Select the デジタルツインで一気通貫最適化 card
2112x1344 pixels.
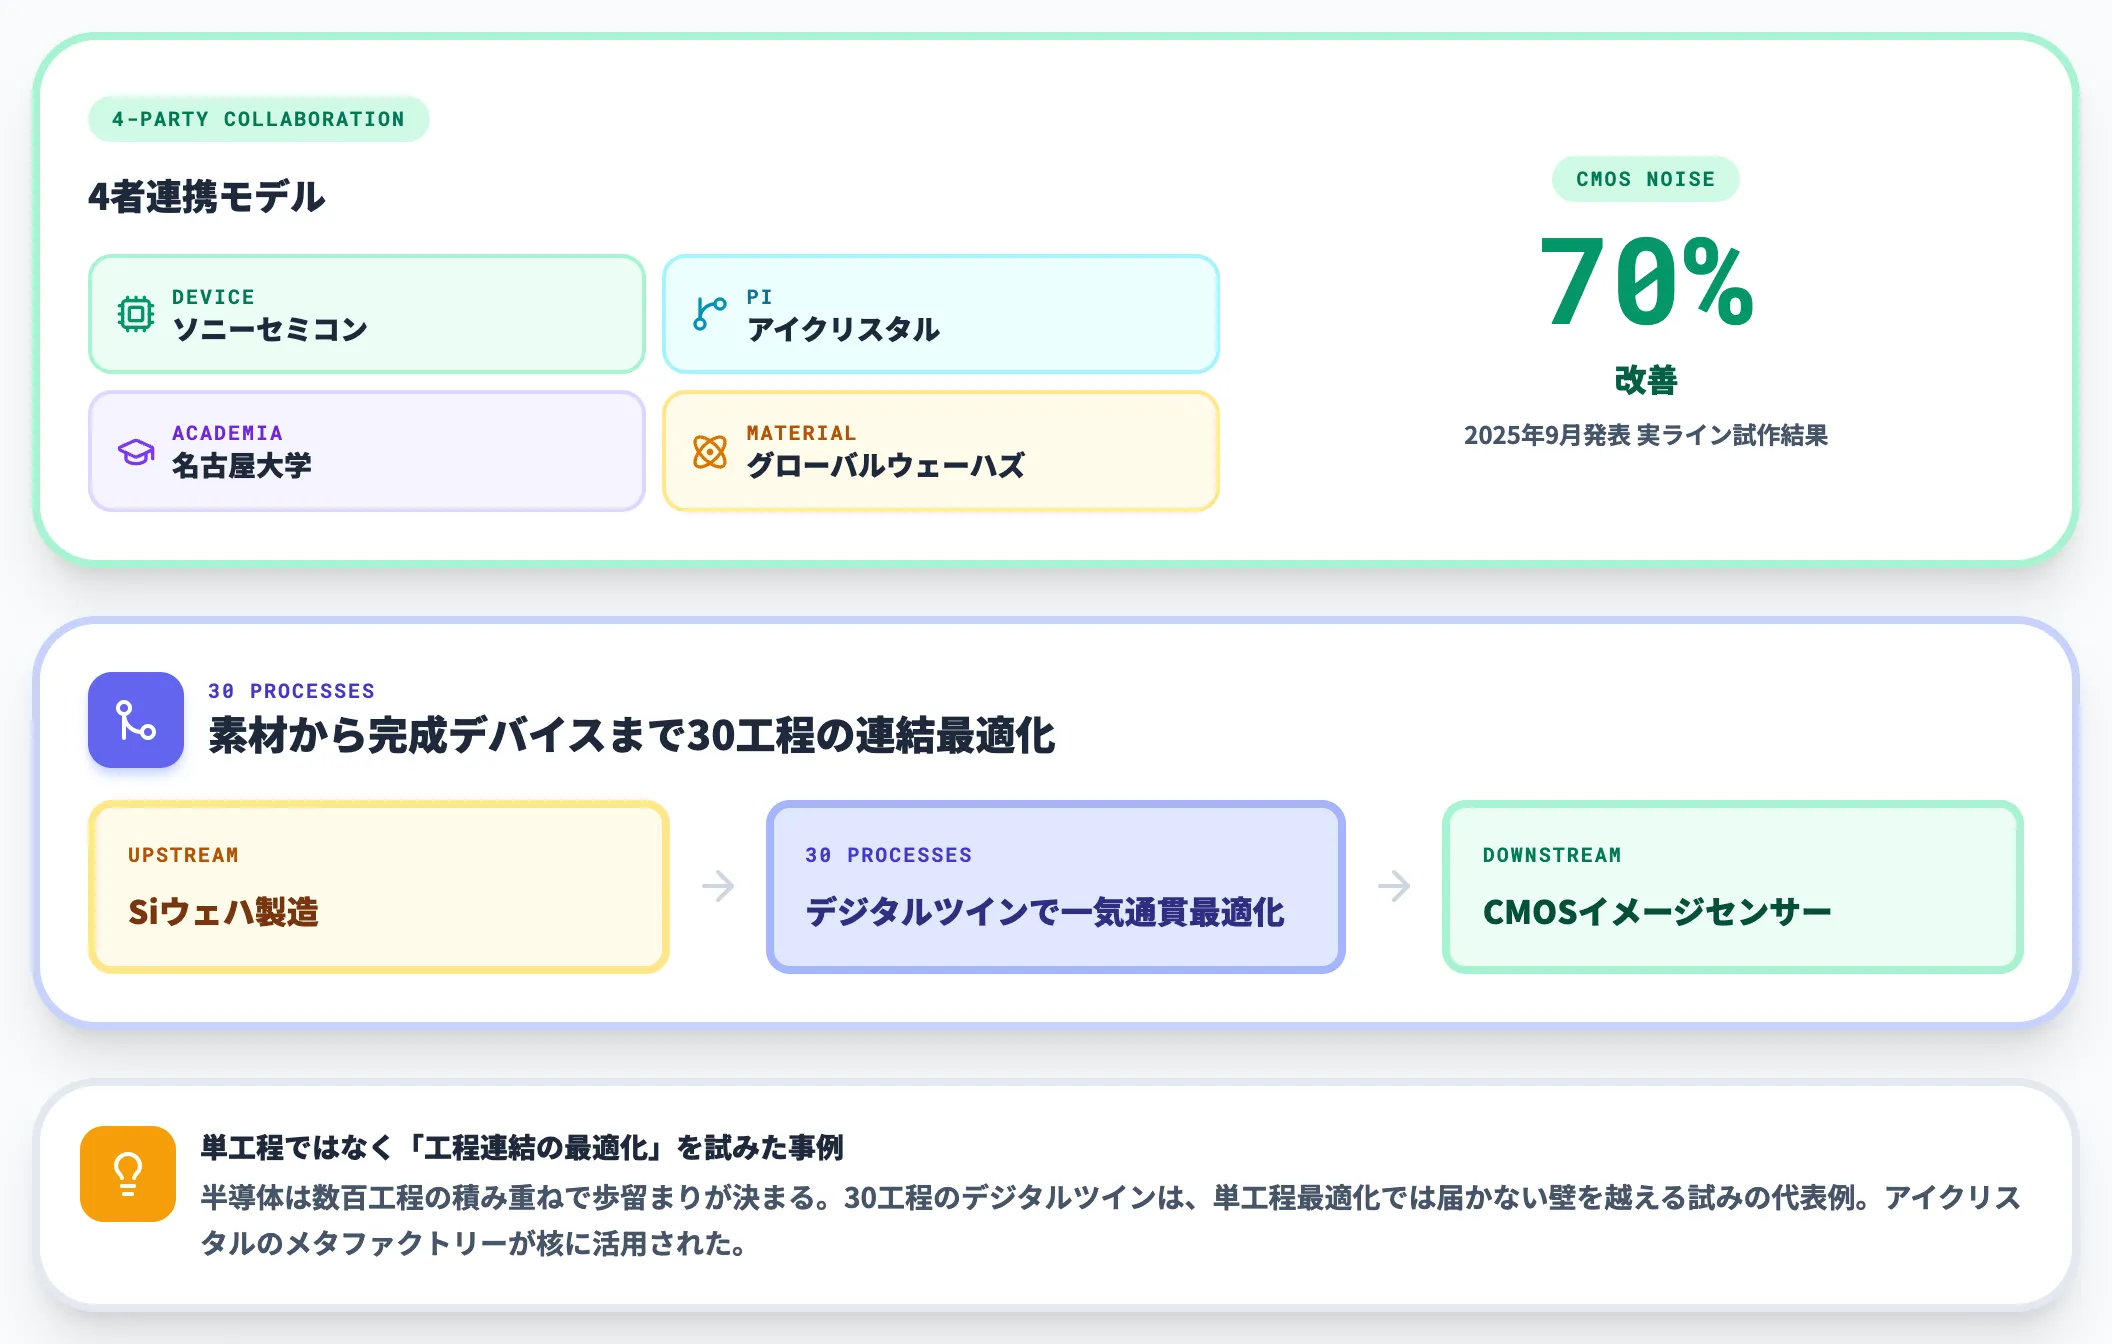[x=1056, y=886]
